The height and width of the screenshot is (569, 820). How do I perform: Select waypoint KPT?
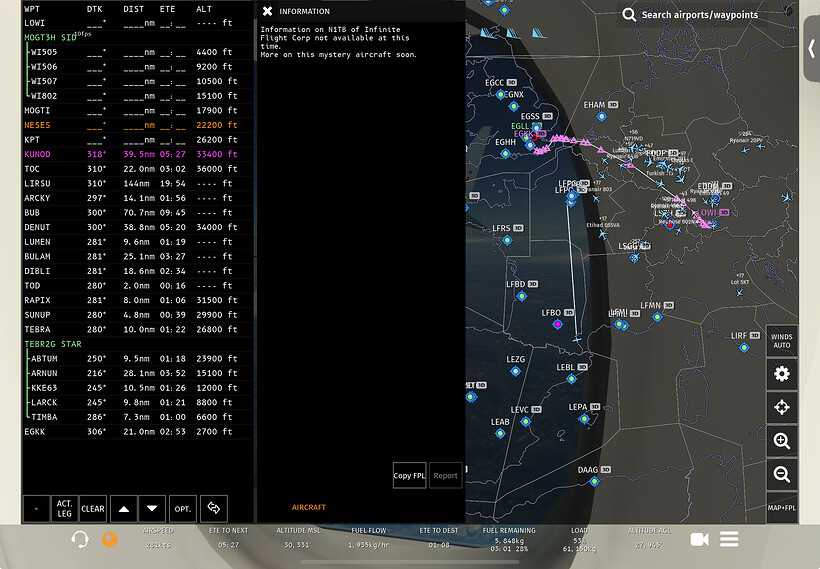point(139,140)
